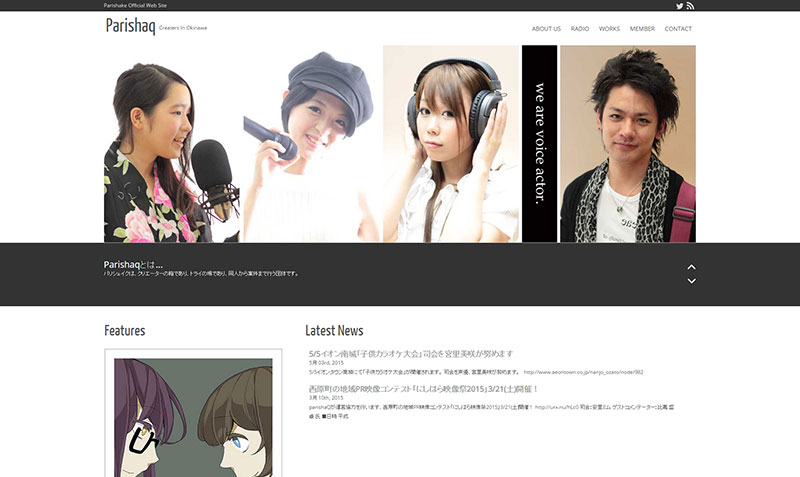Click the girl with cap and microphone photo

click(311, 144)
